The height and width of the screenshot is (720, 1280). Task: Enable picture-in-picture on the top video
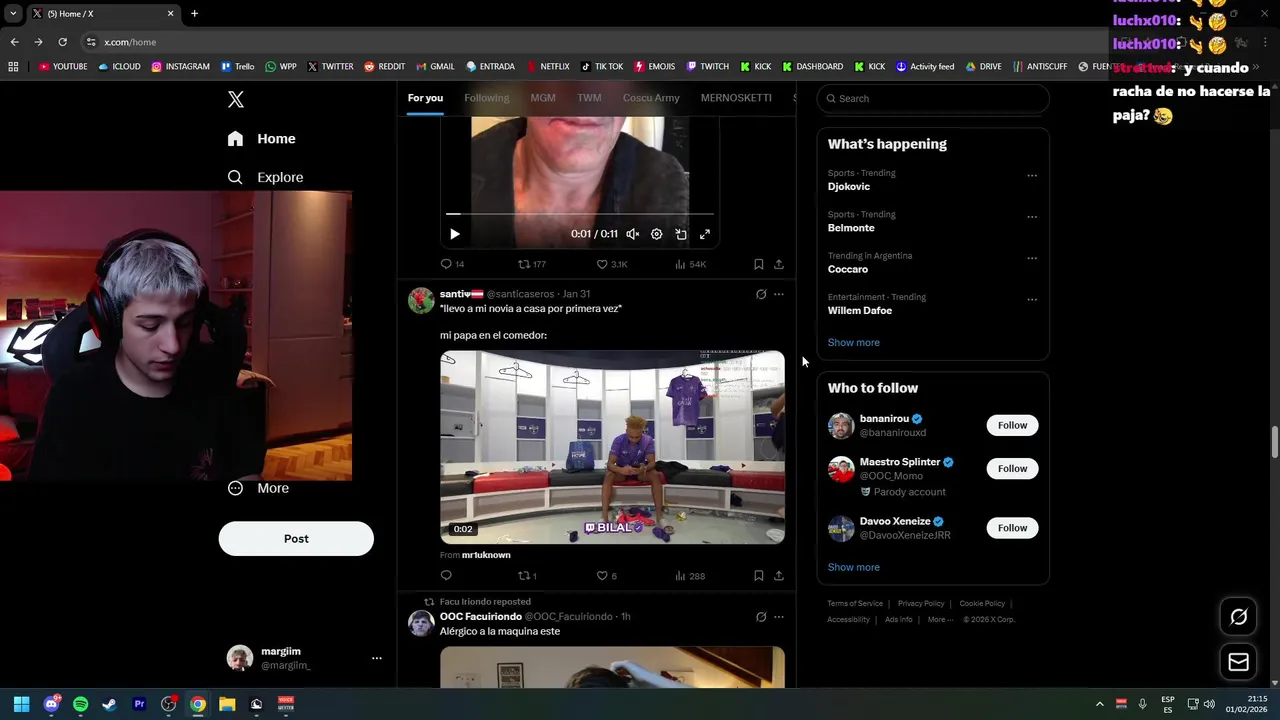click(x=681, y=234)
